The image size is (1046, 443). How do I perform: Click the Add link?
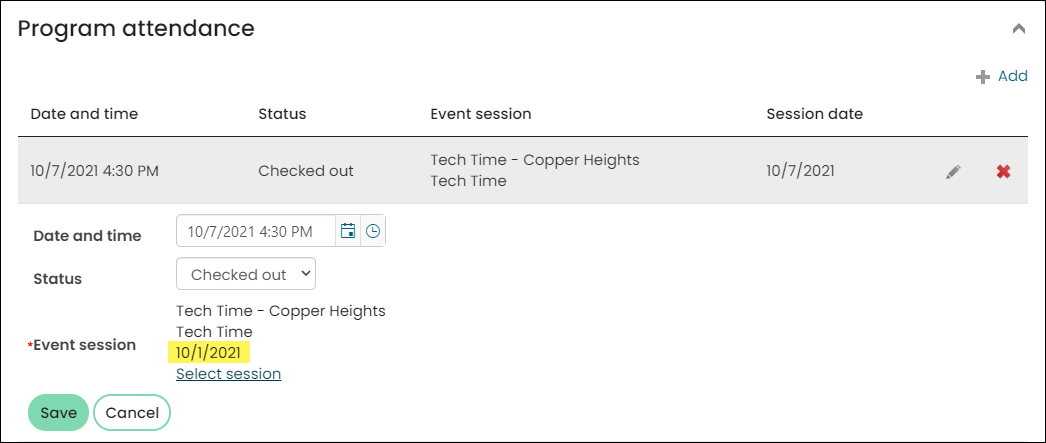(x=1013, y=76)
